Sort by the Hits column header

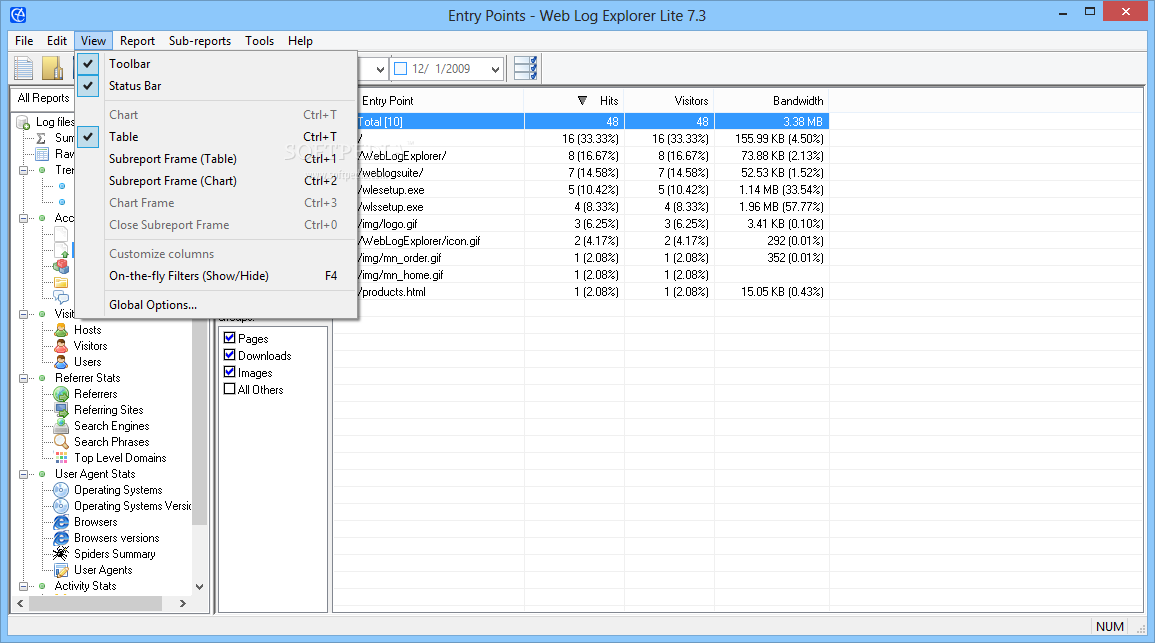pos(574,101)
